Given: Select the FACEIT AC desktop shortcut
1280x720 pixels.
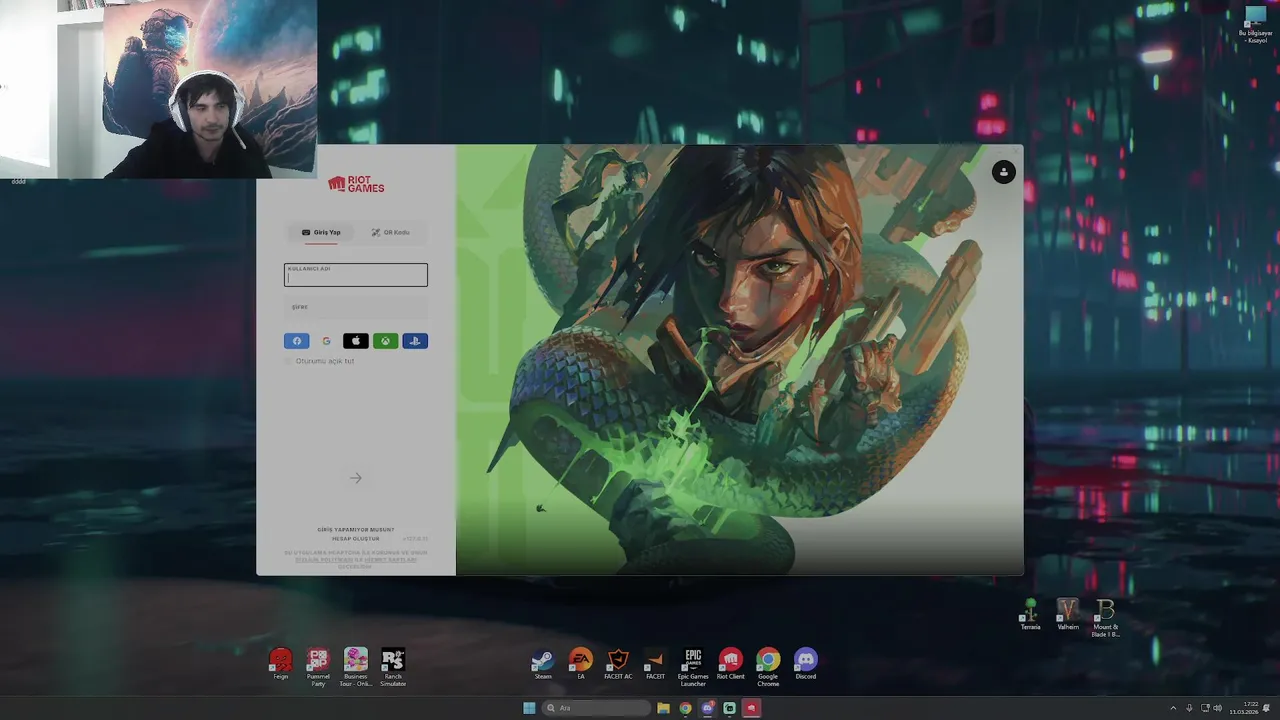Looking at the screenshot, I should pos(618,665).
